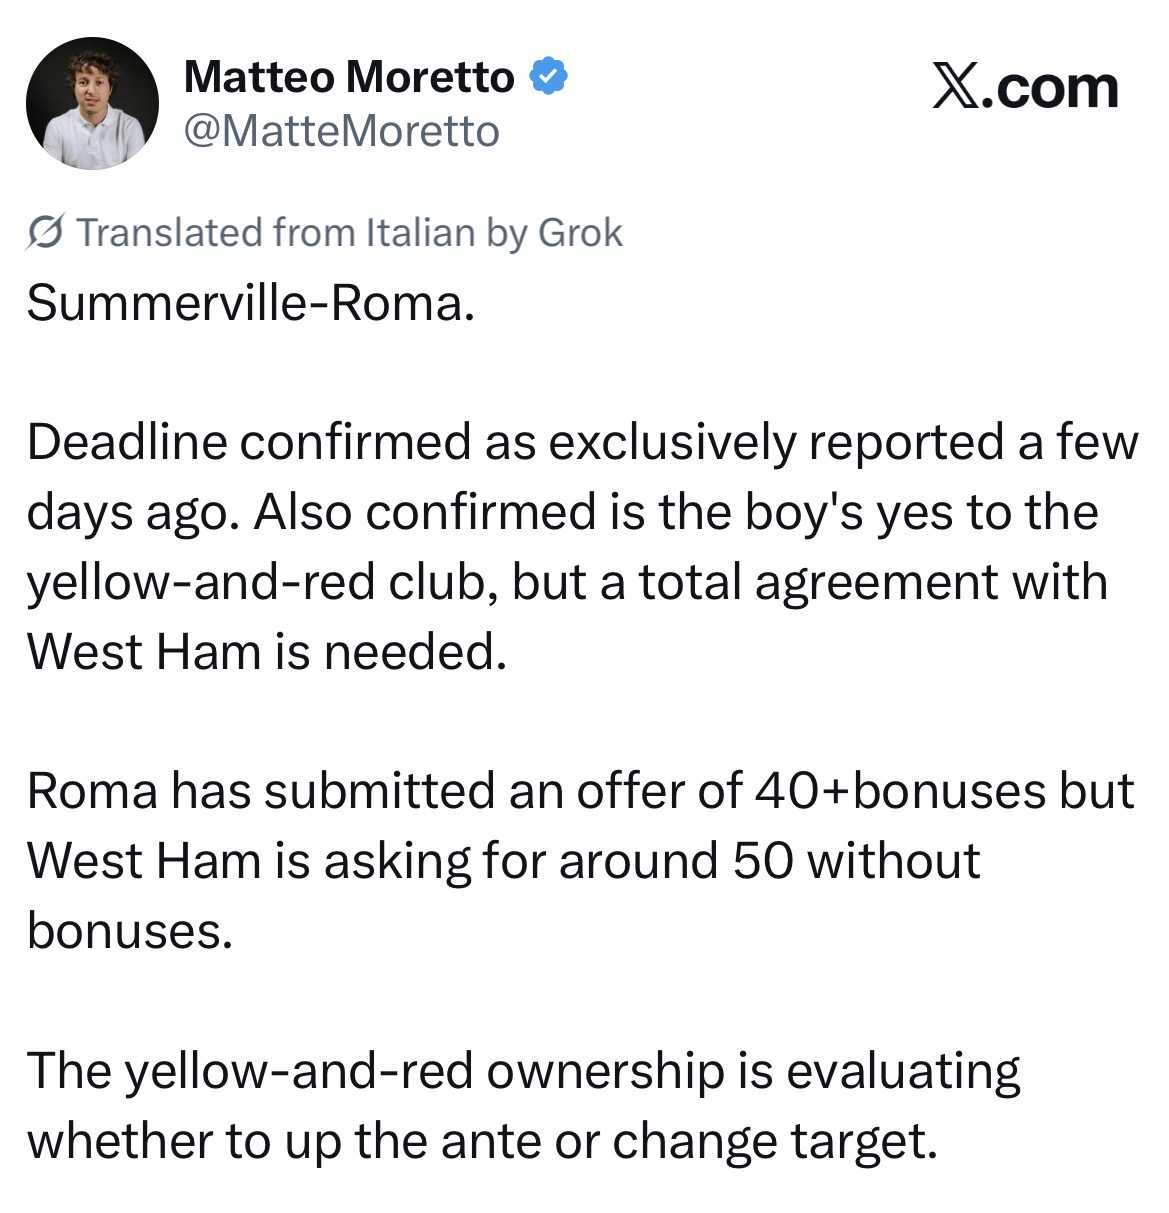Click the word "Grok" in the translation note

(580, 232)
